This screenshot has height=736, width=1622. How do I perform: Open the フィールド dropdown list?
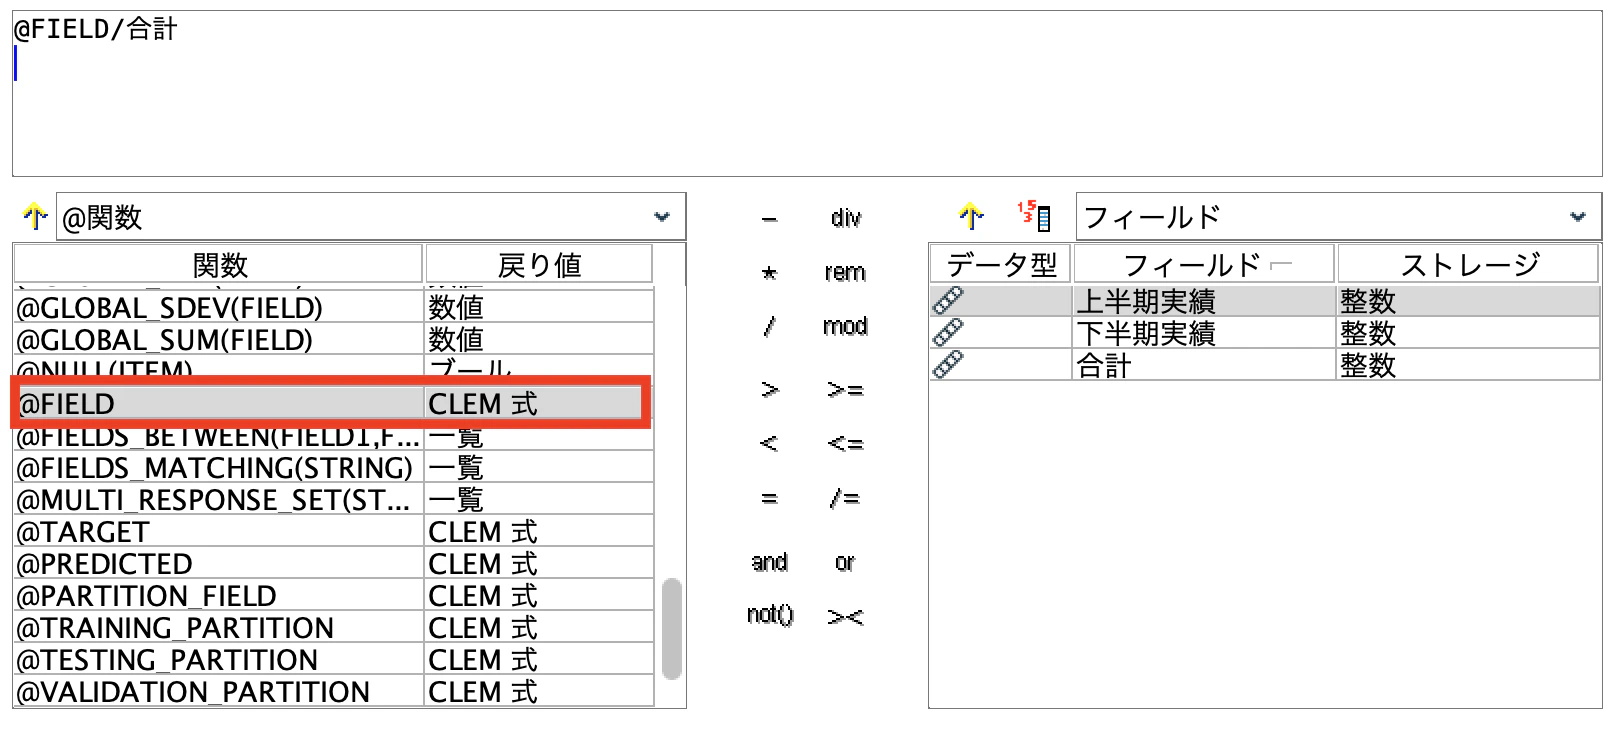pos(1338,217)
